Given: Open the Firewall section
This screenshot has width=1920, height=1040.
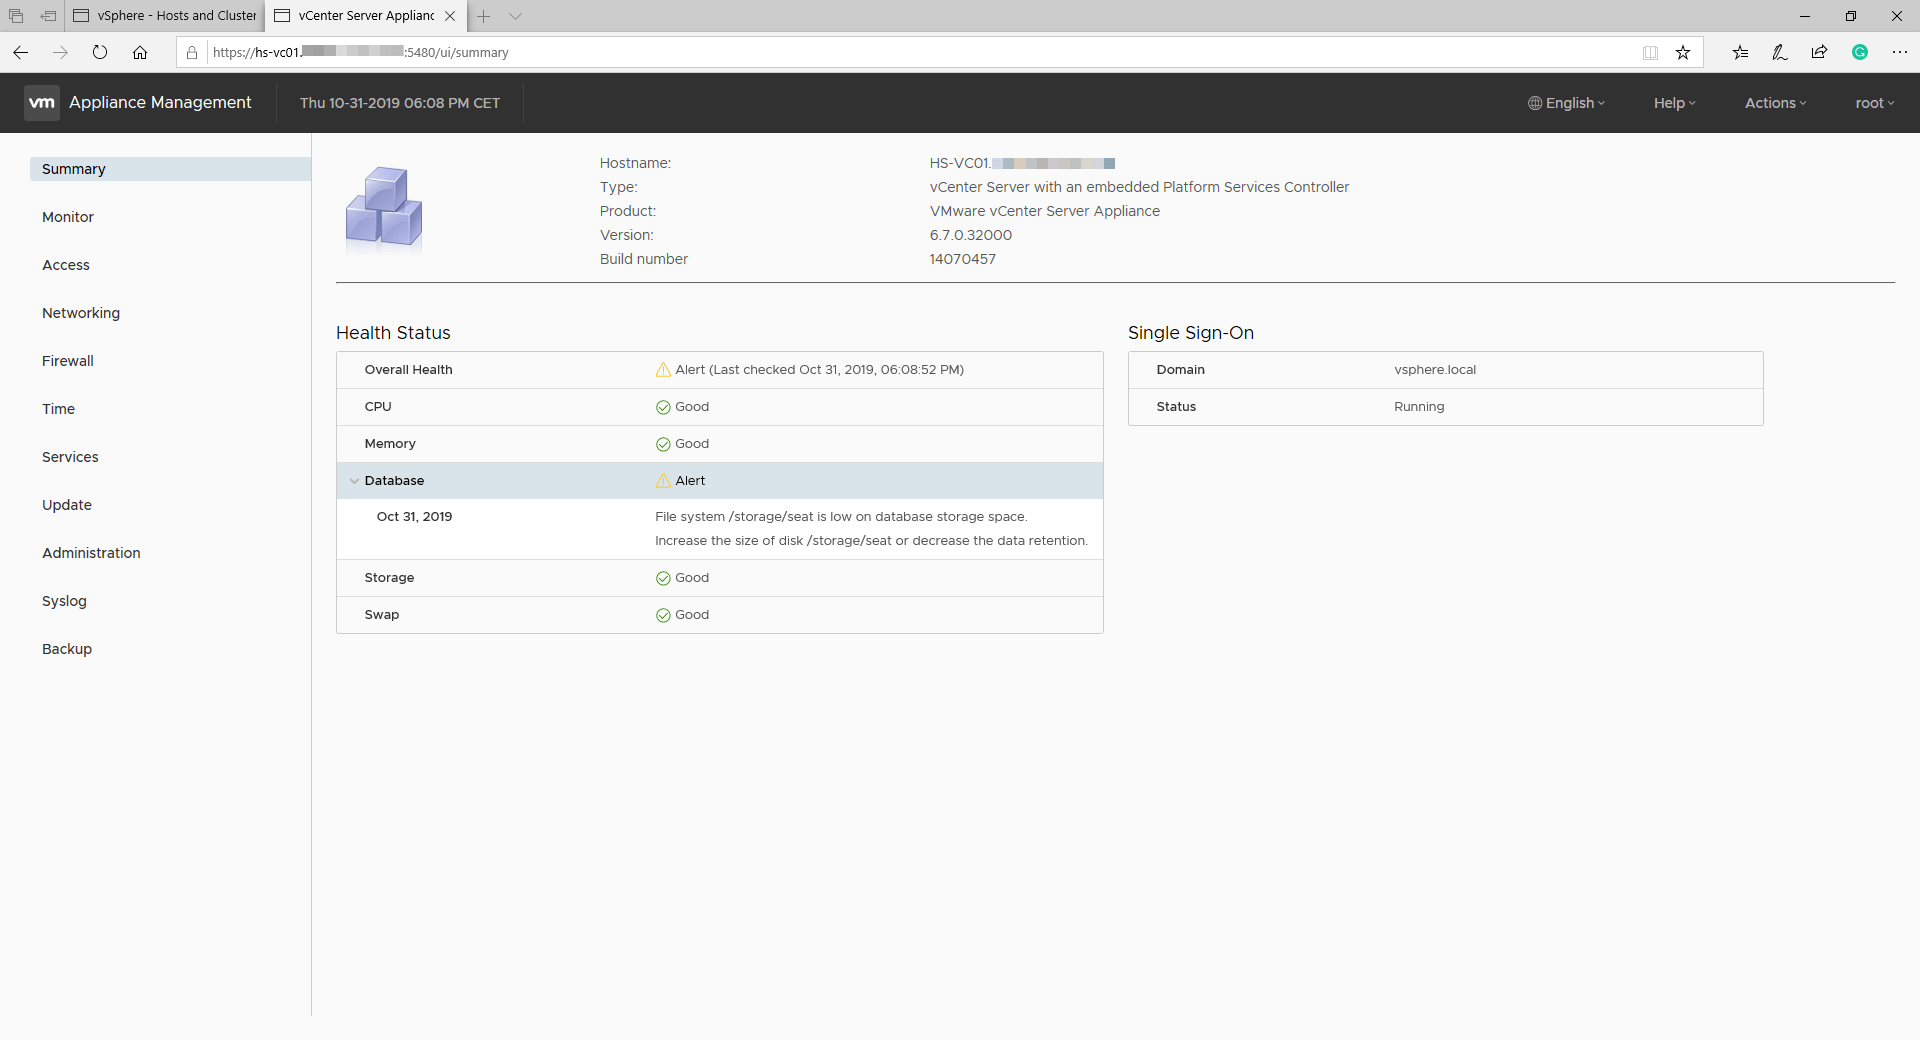Looking at the screenshot, I should point(68,361).
